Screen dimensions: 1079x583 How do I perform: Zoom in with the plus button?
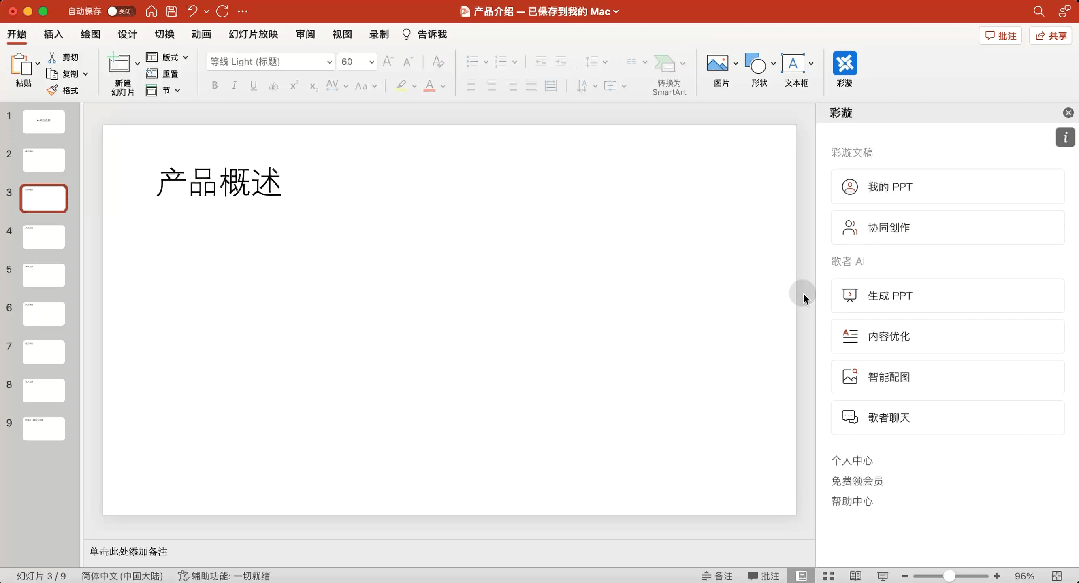point(997,576)
